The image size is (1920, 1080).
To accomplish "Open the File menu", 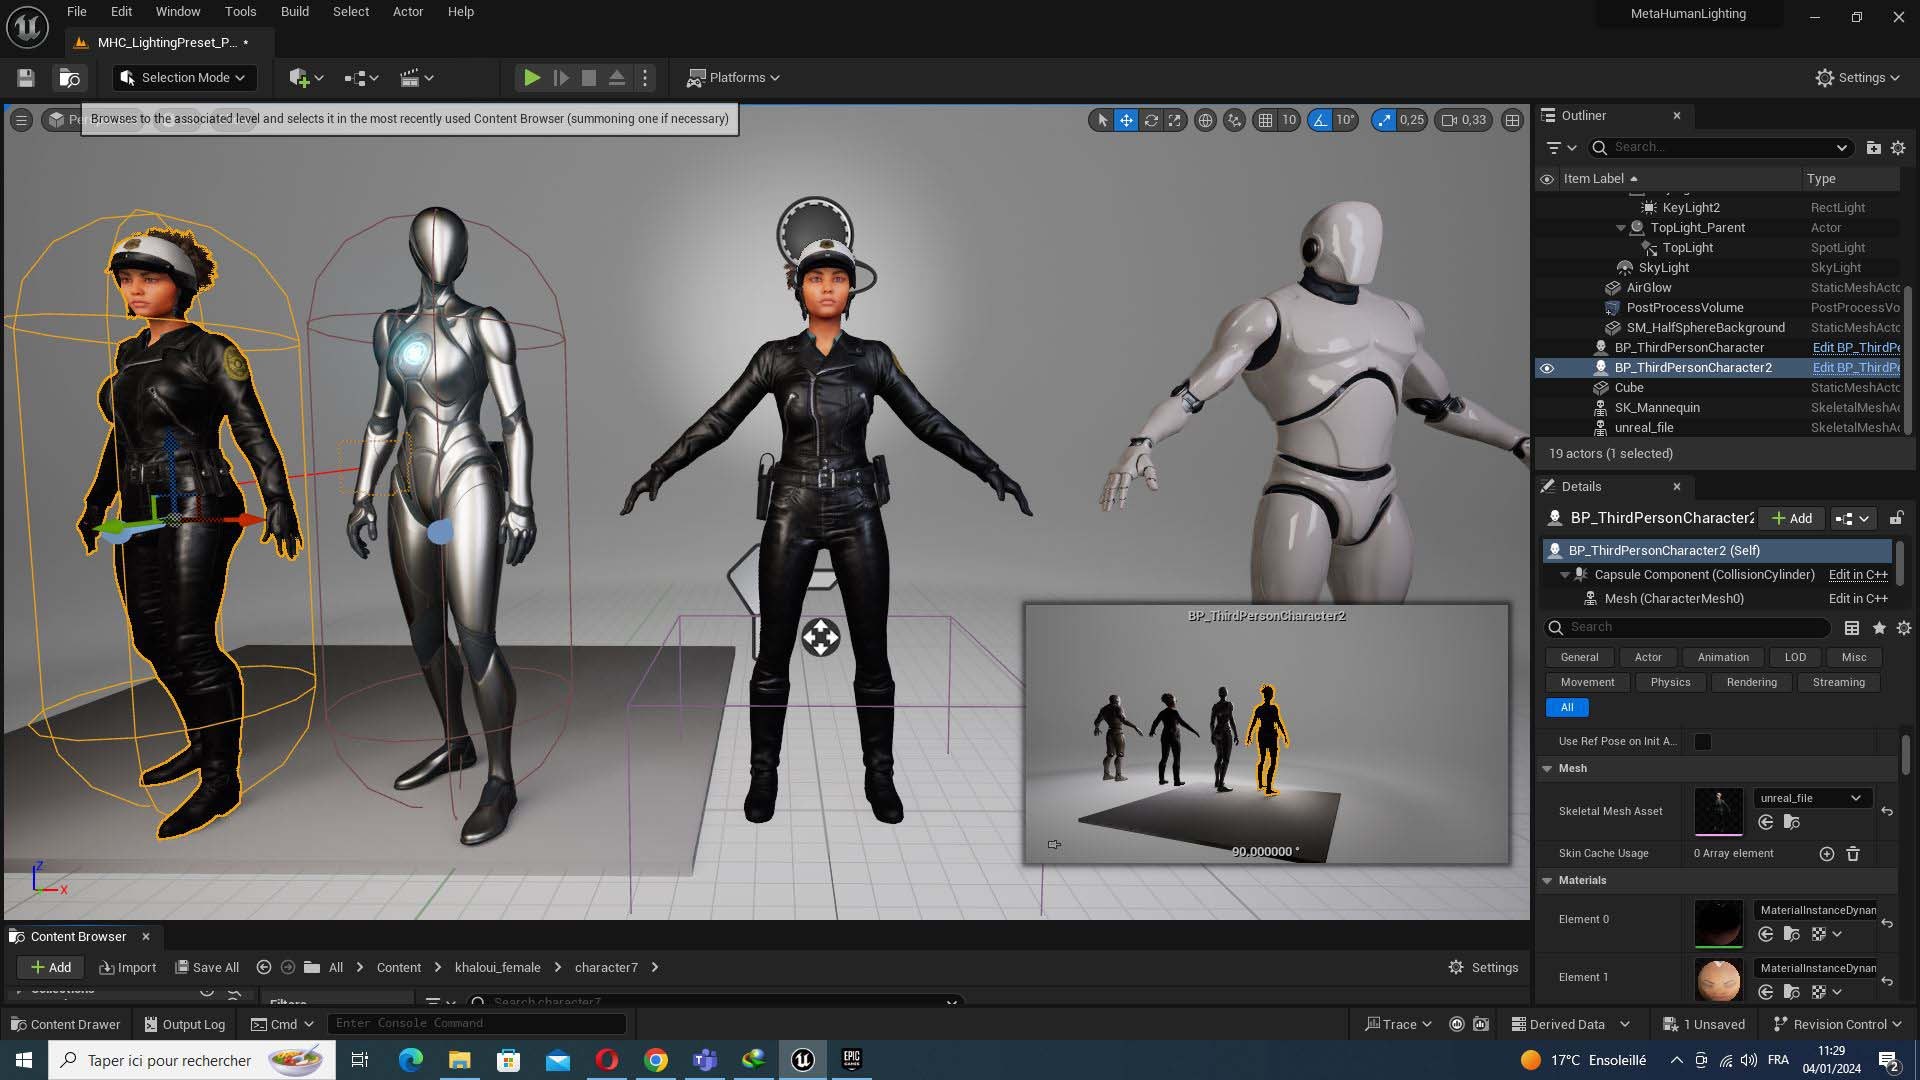I will coord(77,12).
